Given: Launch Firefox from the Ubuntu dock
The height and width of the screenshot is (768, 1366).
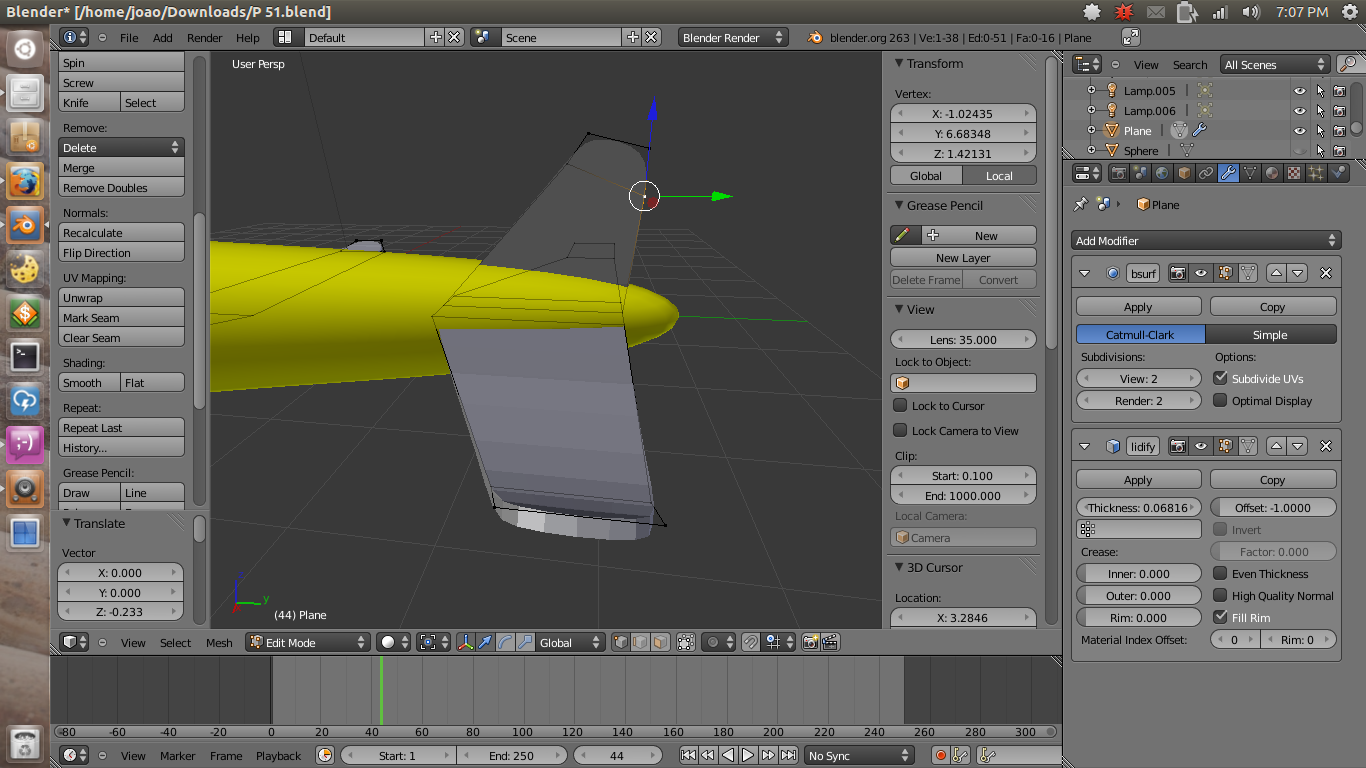Looking at the screenshot, I should pyautogui.click(x=23, y=183).
